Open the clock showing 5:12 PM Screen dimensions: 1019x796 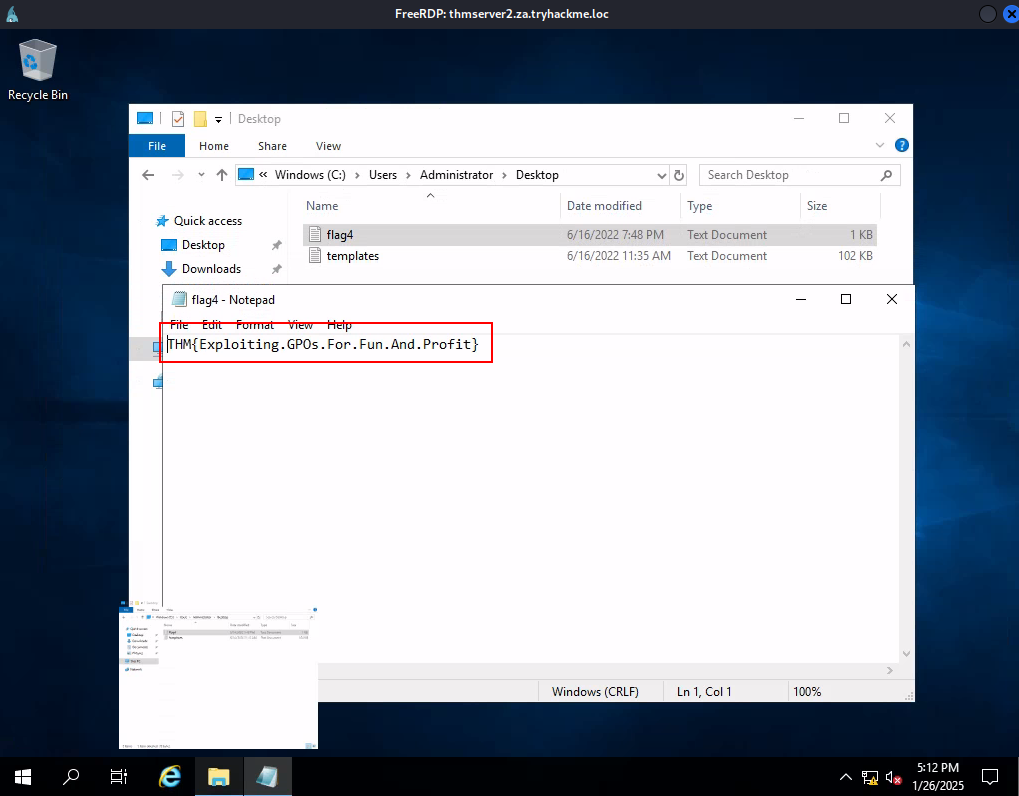coord(938,777)
